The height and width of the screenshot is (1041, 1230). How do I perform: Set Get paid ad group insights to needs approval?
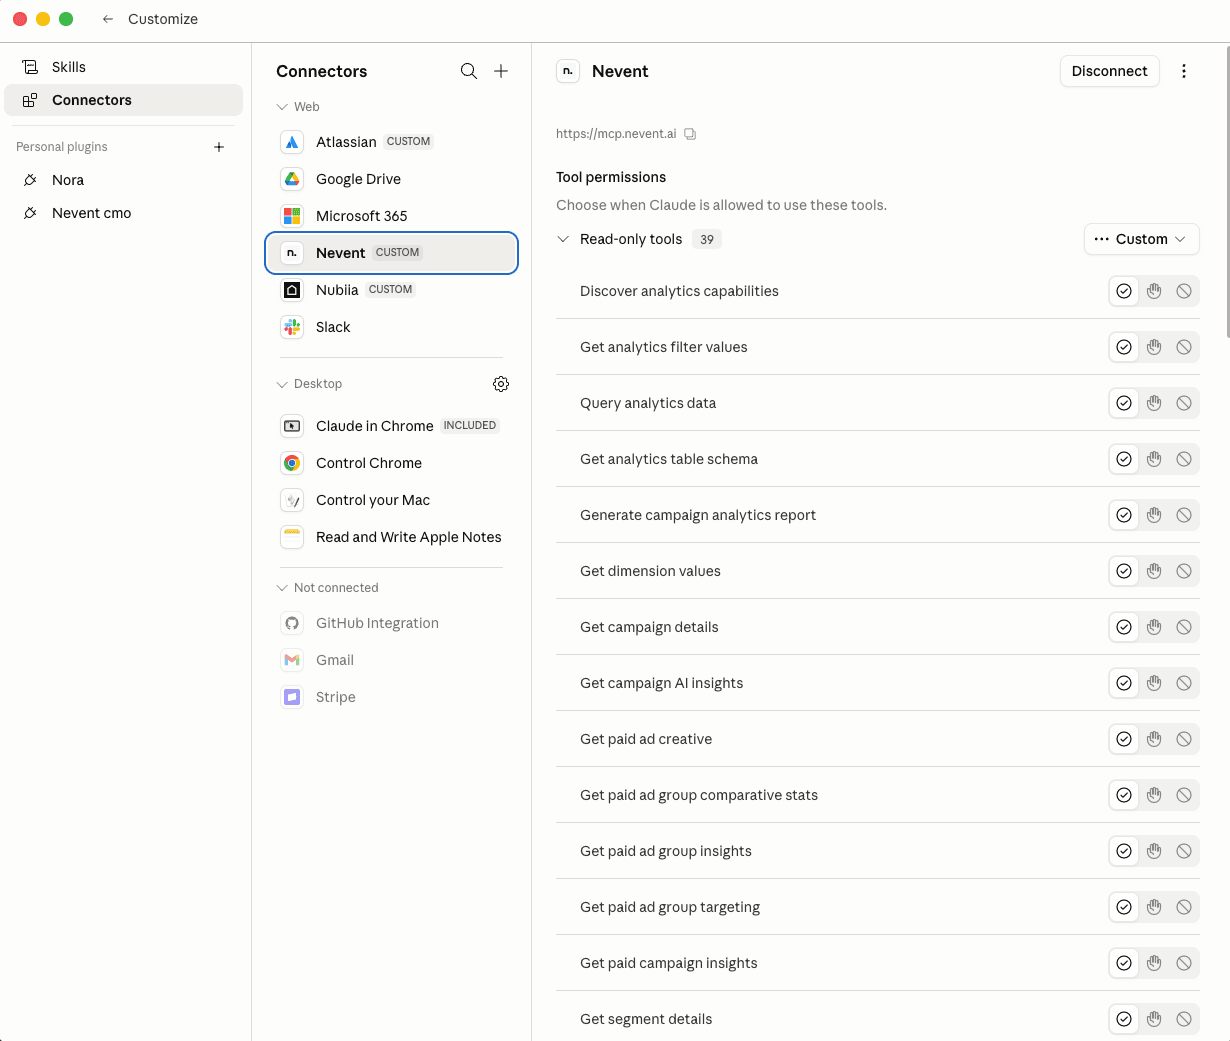point(1154,851)
